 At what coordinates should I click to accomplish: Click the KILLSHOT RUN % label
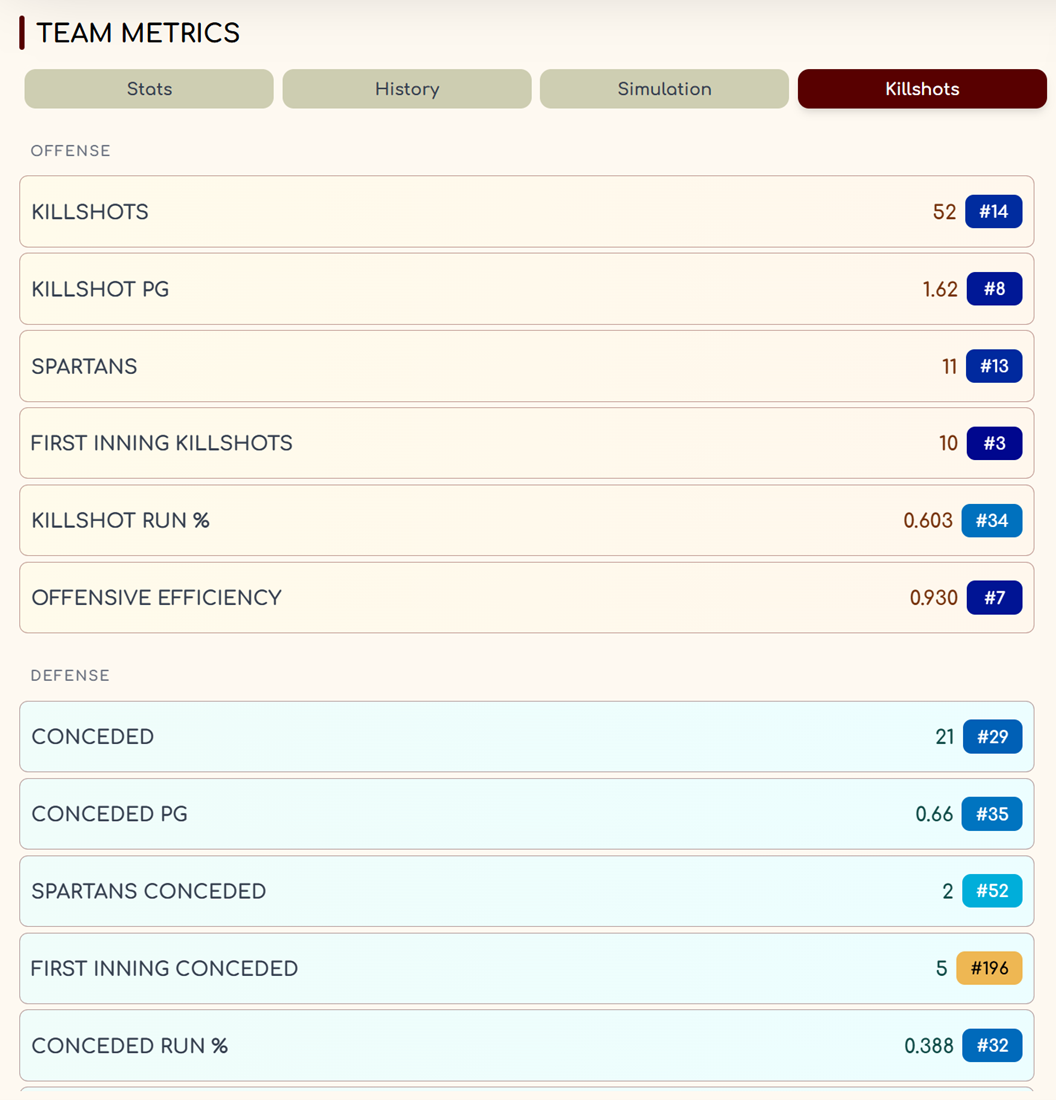[120, 521]
